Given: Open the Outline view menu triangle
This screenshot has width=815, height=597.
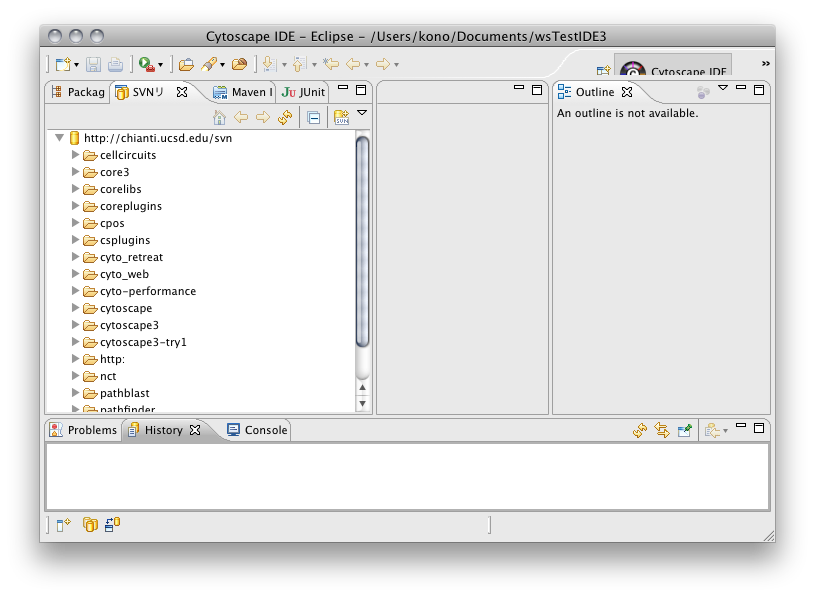Looking at the screenshot, I should [723, 88].
